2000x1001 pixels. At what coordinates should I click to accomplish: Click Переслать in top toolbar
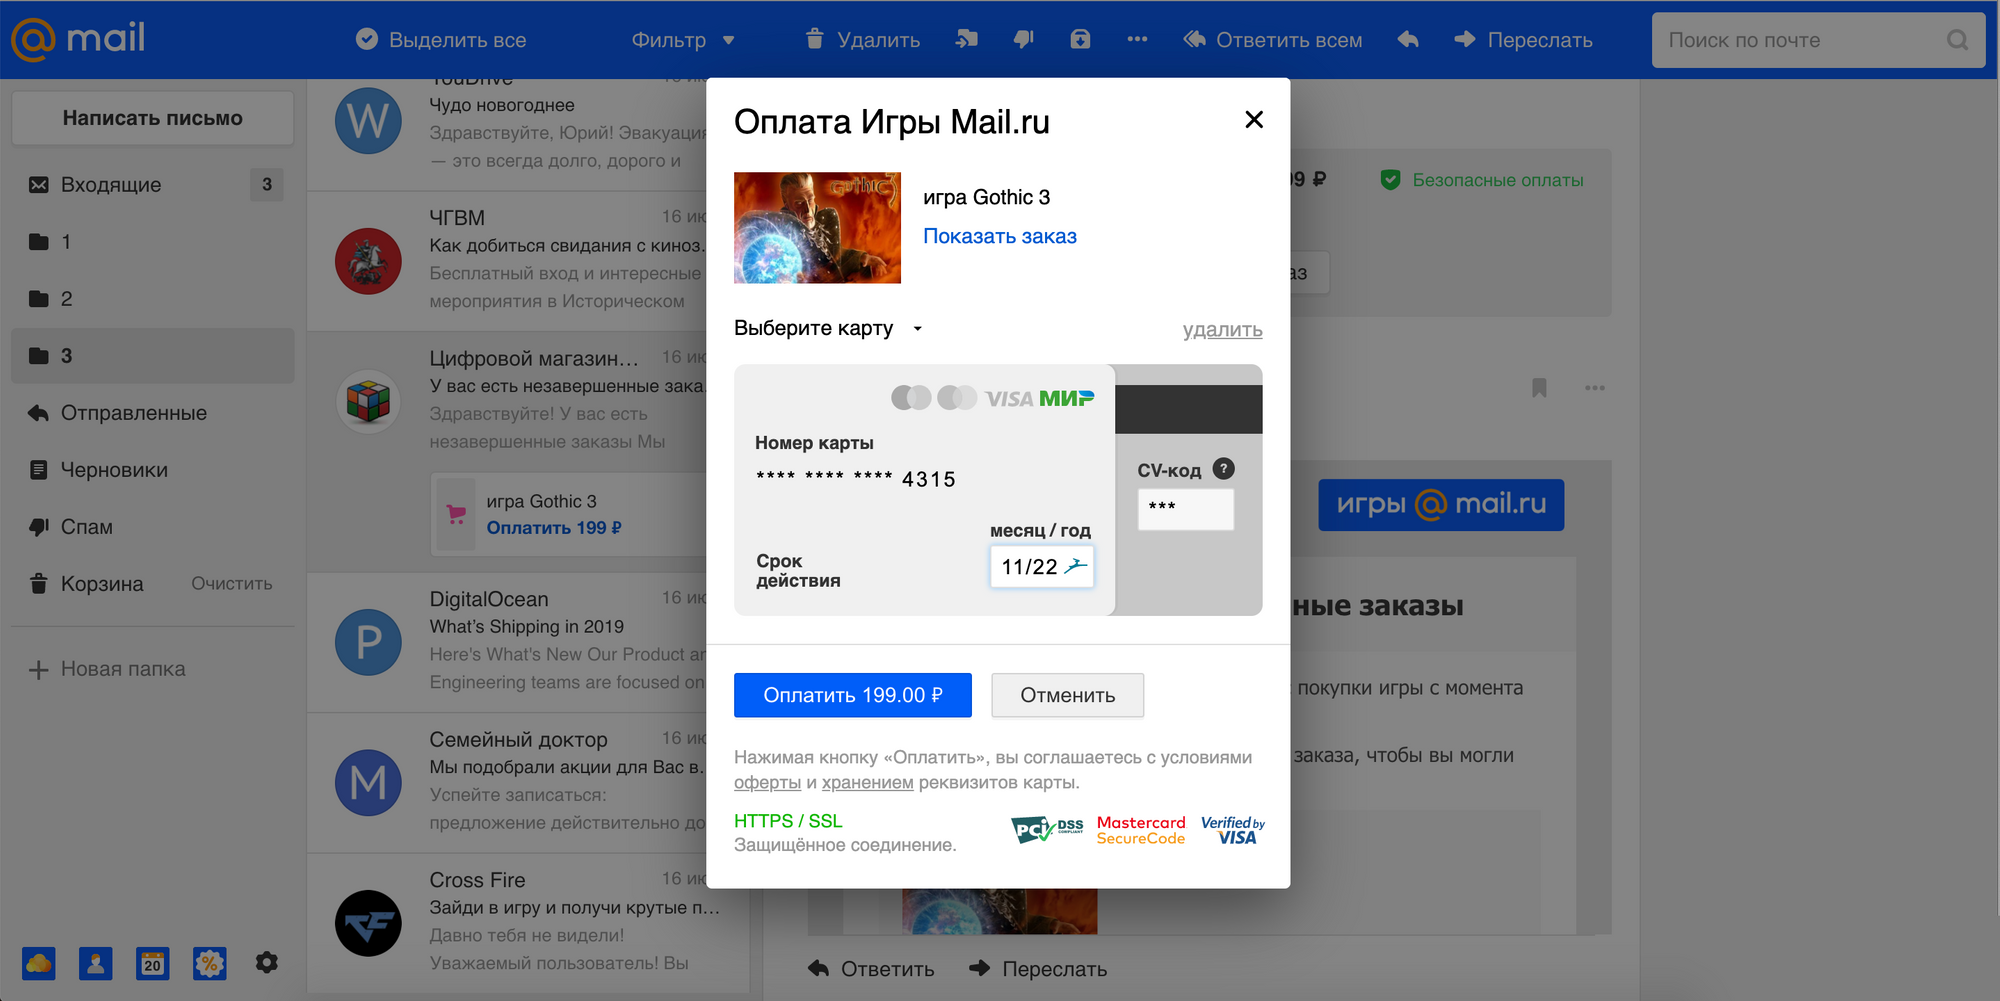coord(1524,39)
